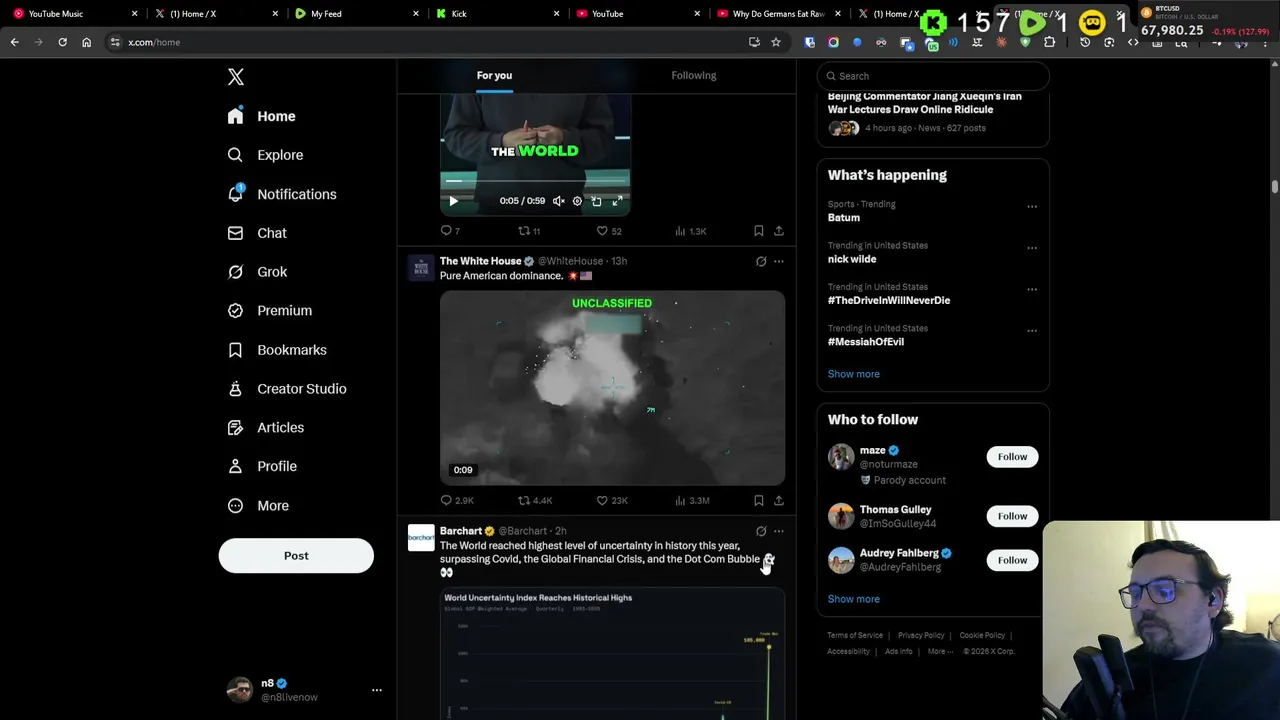Open more options on Barchart post
The image size is (1280, 720).
point(779,532)
